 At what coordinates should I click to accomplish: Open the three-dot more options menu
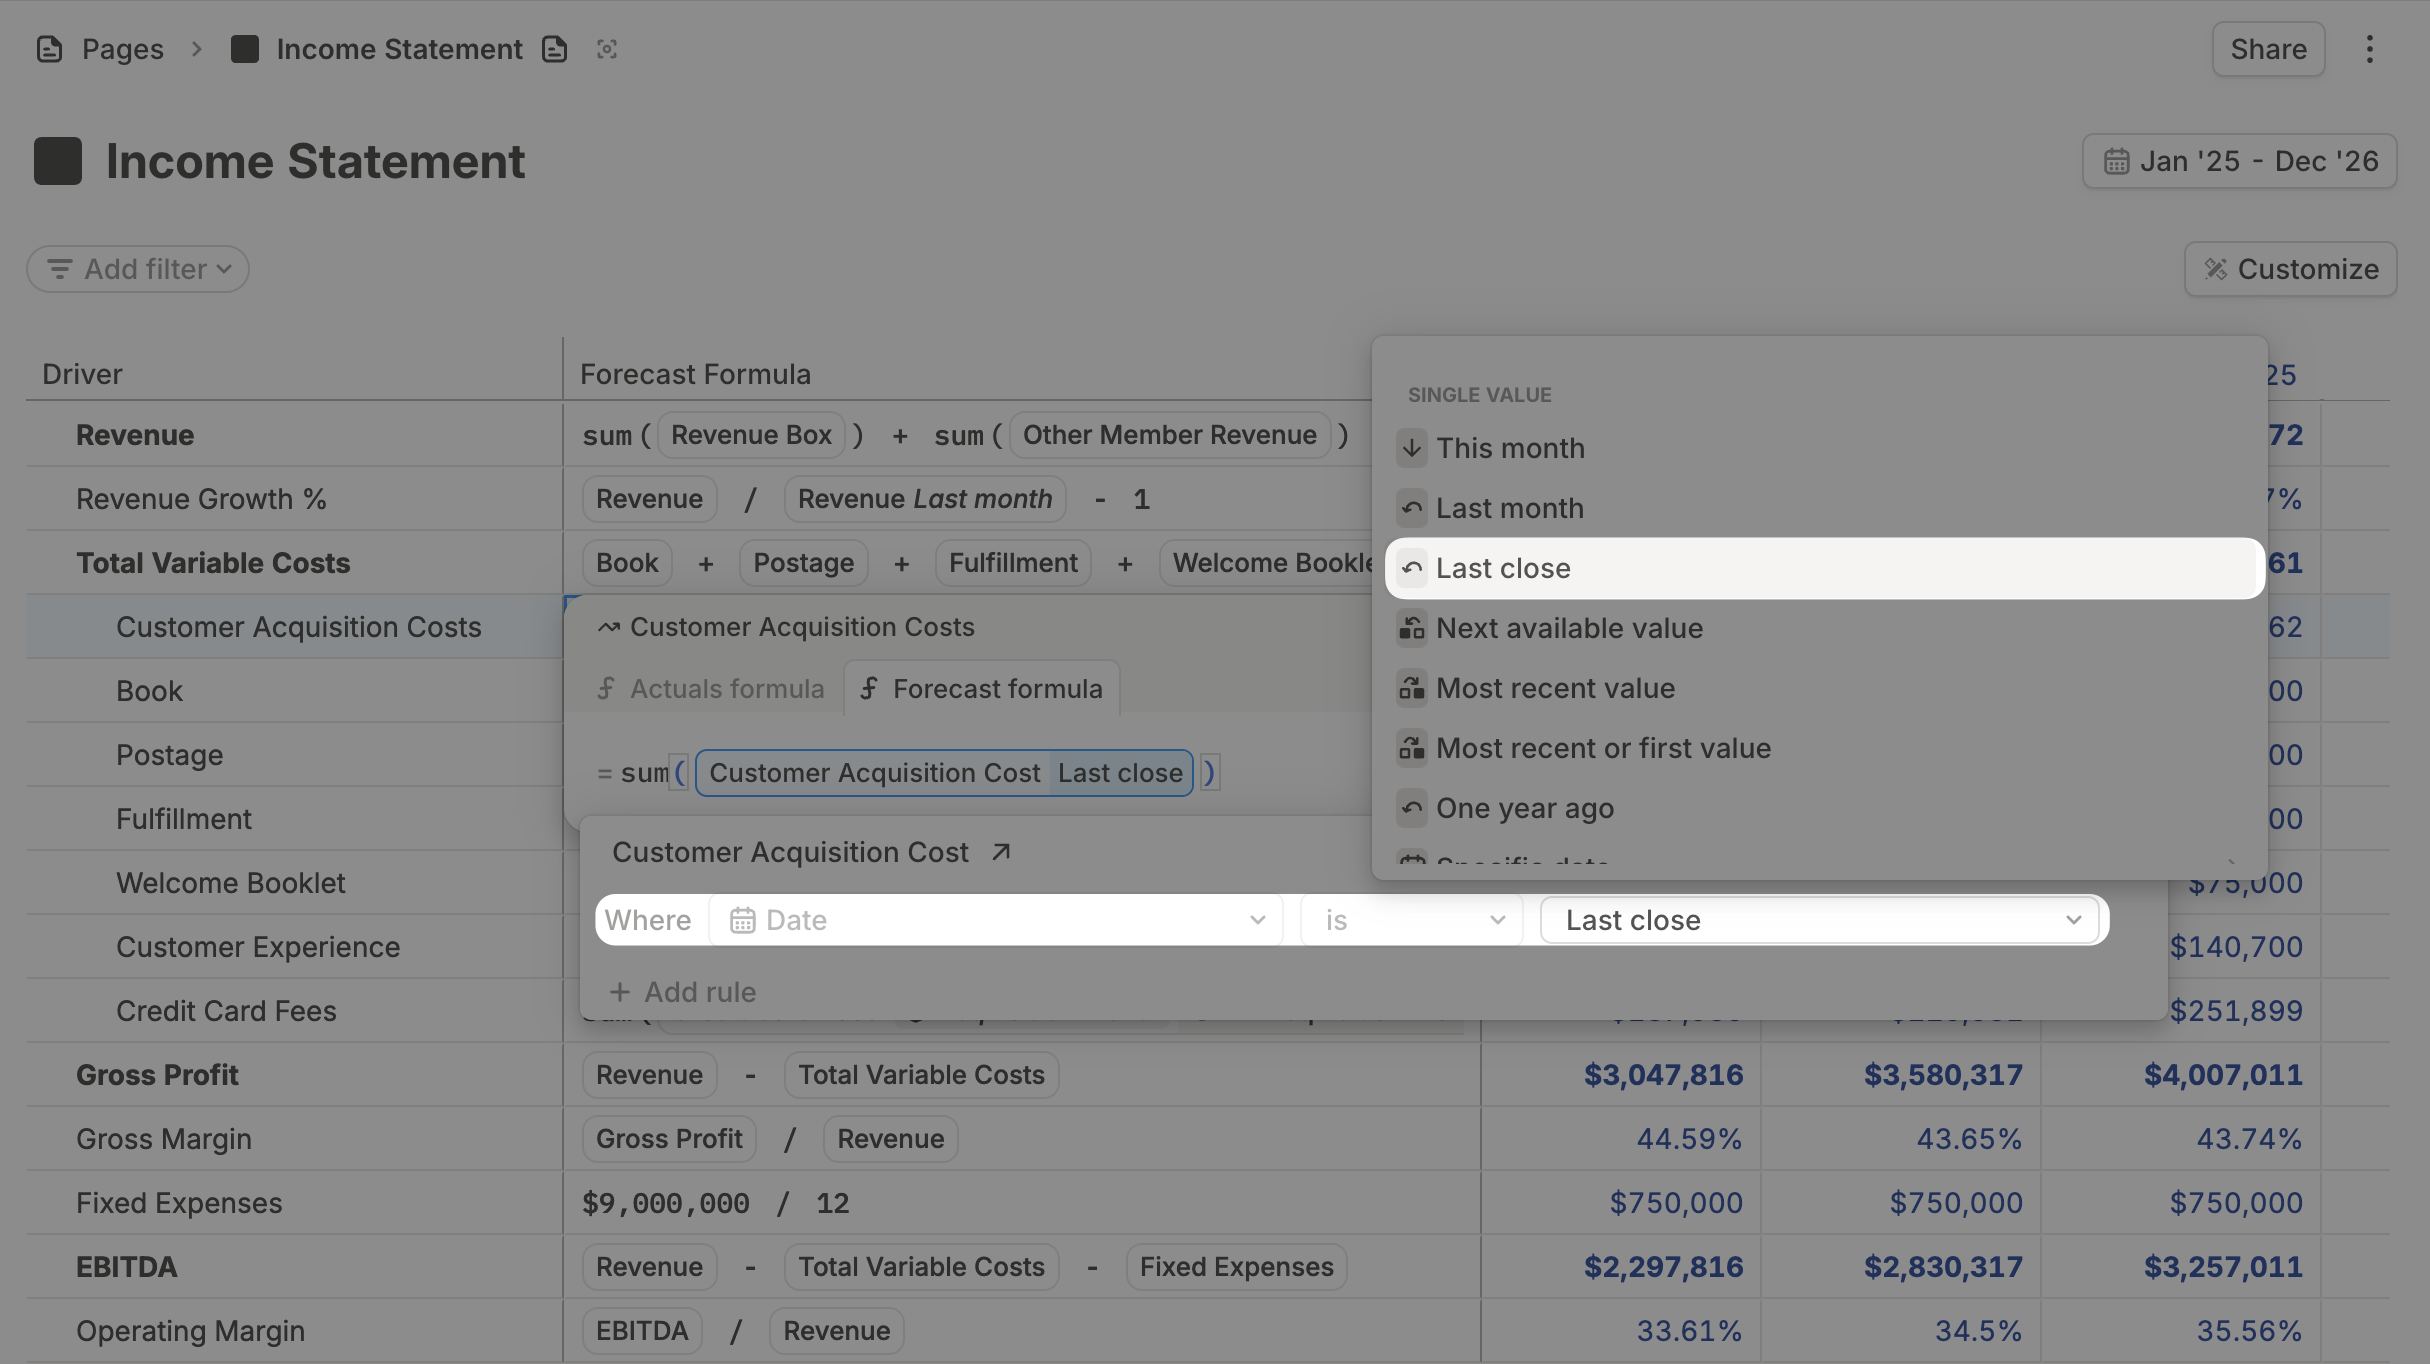(x=2369, y=49)
